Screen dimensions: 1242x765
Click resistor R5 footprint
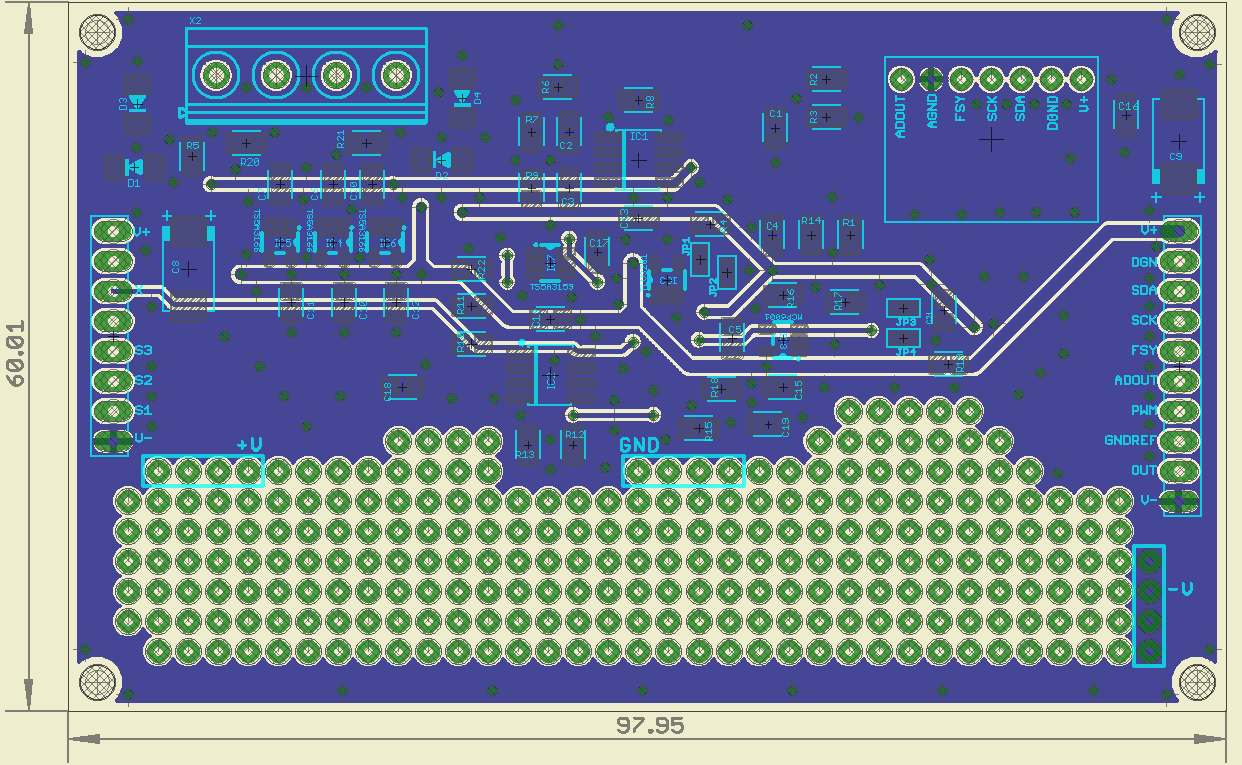click(x=192, y=156)
